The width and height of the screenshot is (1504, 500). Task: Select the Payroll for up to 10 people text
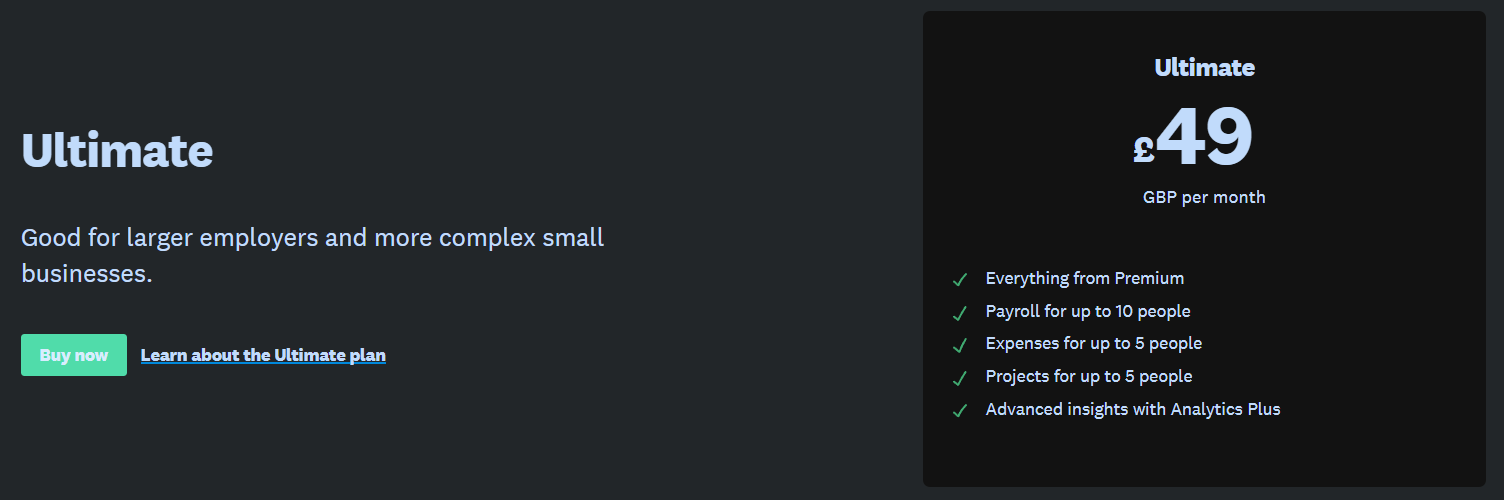coord(1088,311)
